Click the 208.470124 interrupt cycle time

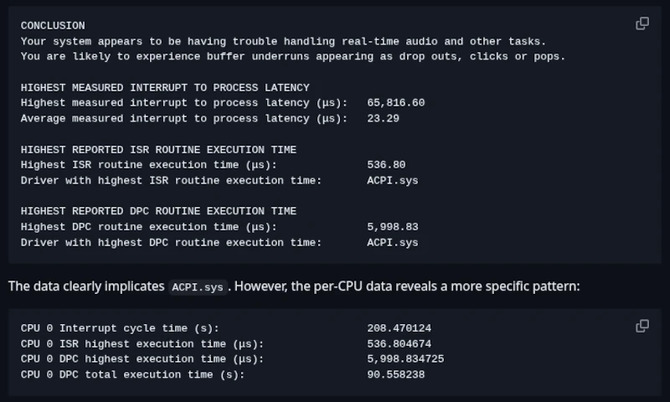[399, 328]
